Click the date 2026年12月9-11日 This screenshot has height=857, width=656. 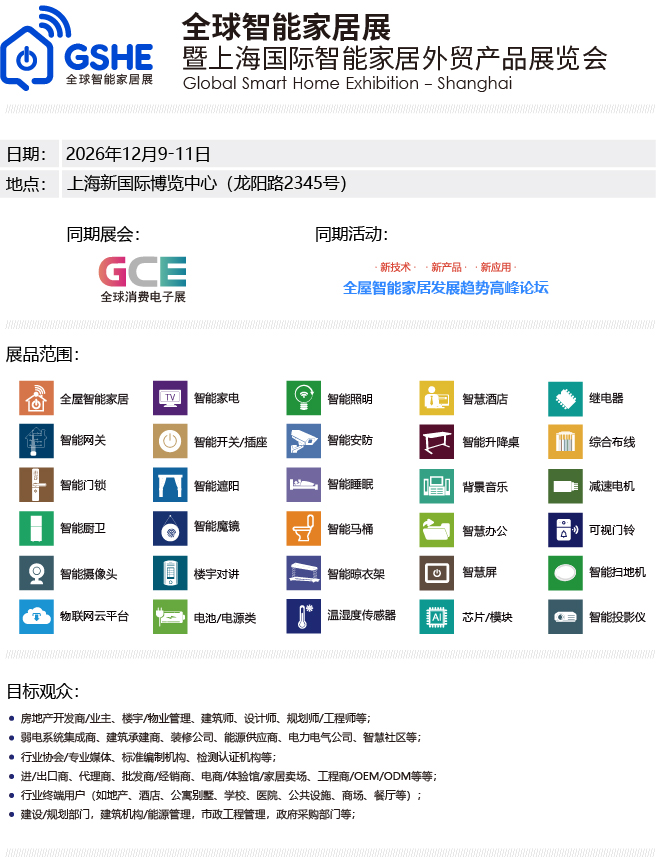coord(138,154)
